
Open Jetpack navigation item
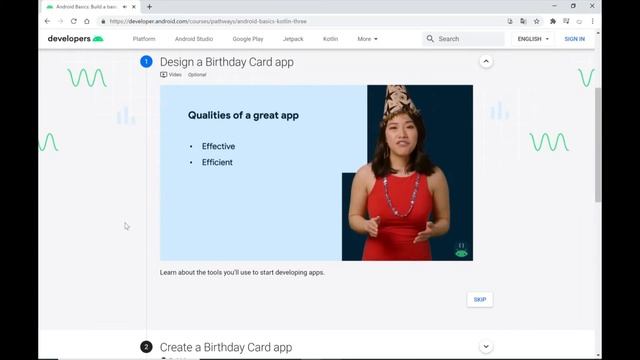point(293,39)
